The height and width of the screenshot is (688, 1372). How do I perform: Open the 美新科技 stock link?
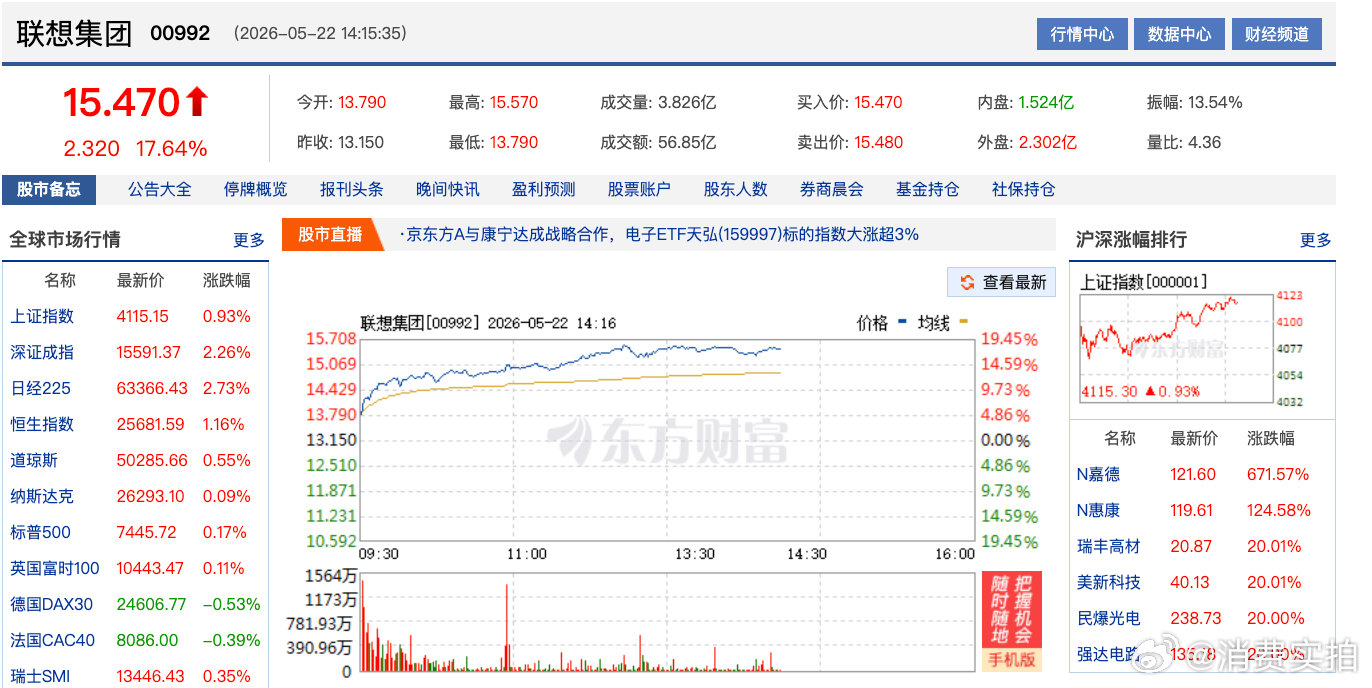(1108, 582)
